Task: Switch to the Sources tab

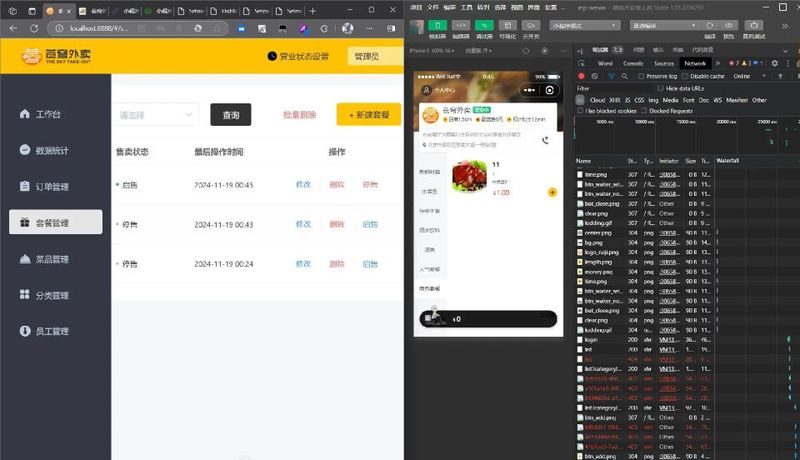Action: (x=664, y=63)
